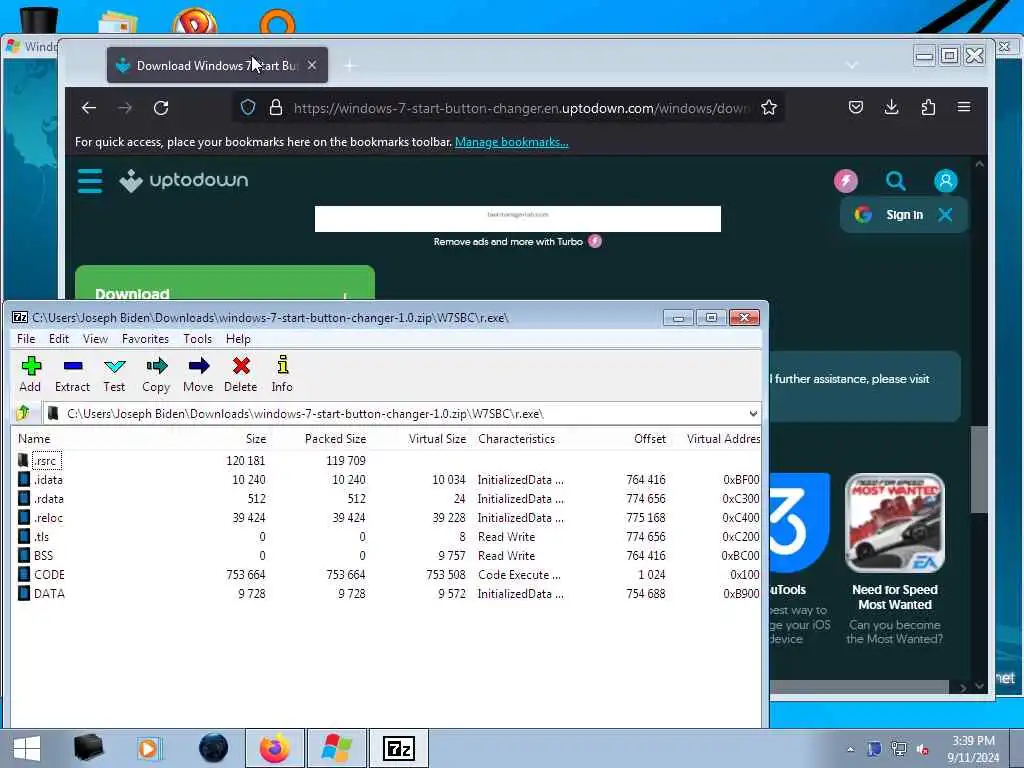Click the Uptodown logo
The width and height of the screenshot is (1024, 768).
(x=184, y=181)
